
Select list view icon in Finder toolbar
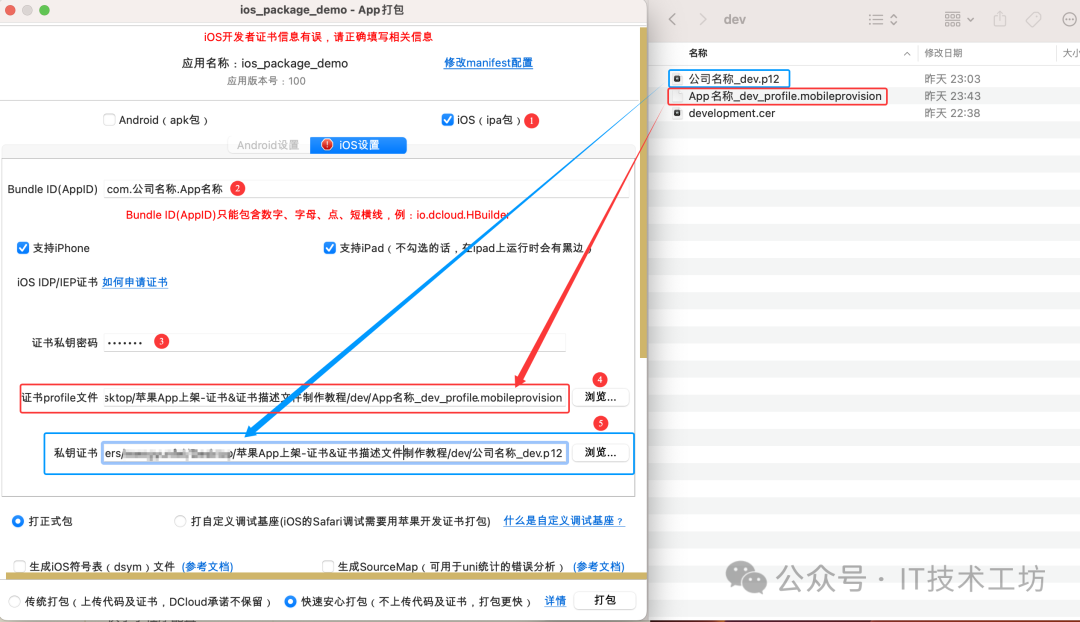coord(875,18)
